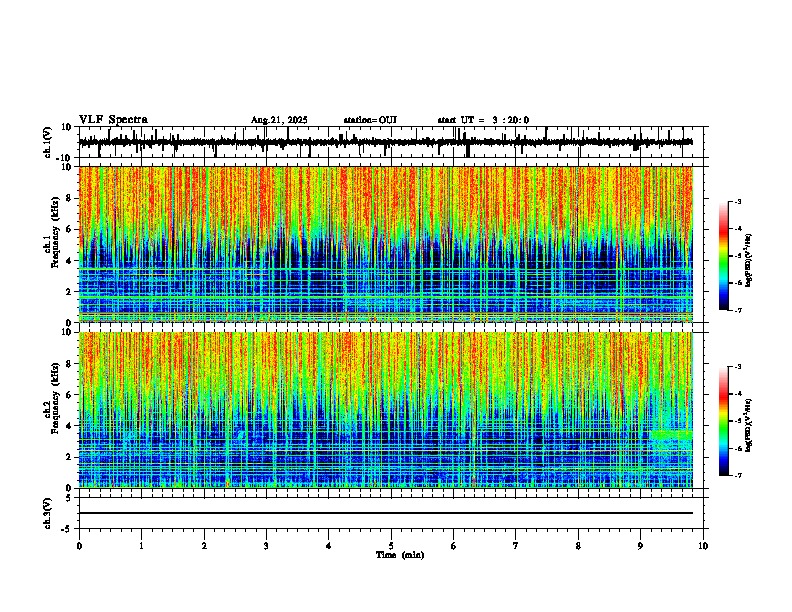Click time axis tick label '2'
Viewport: 792px width, 612px height.
click(x=204, y=546)
